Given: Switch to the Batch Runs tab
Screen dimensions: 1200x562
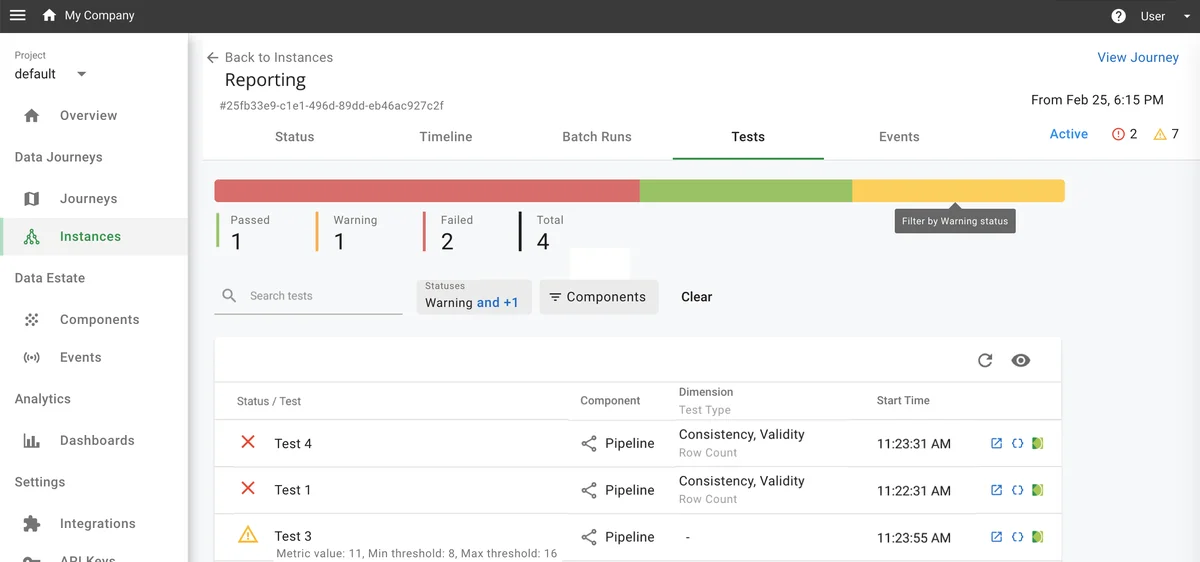Looking at the screenshot, I should coord(596,137).
